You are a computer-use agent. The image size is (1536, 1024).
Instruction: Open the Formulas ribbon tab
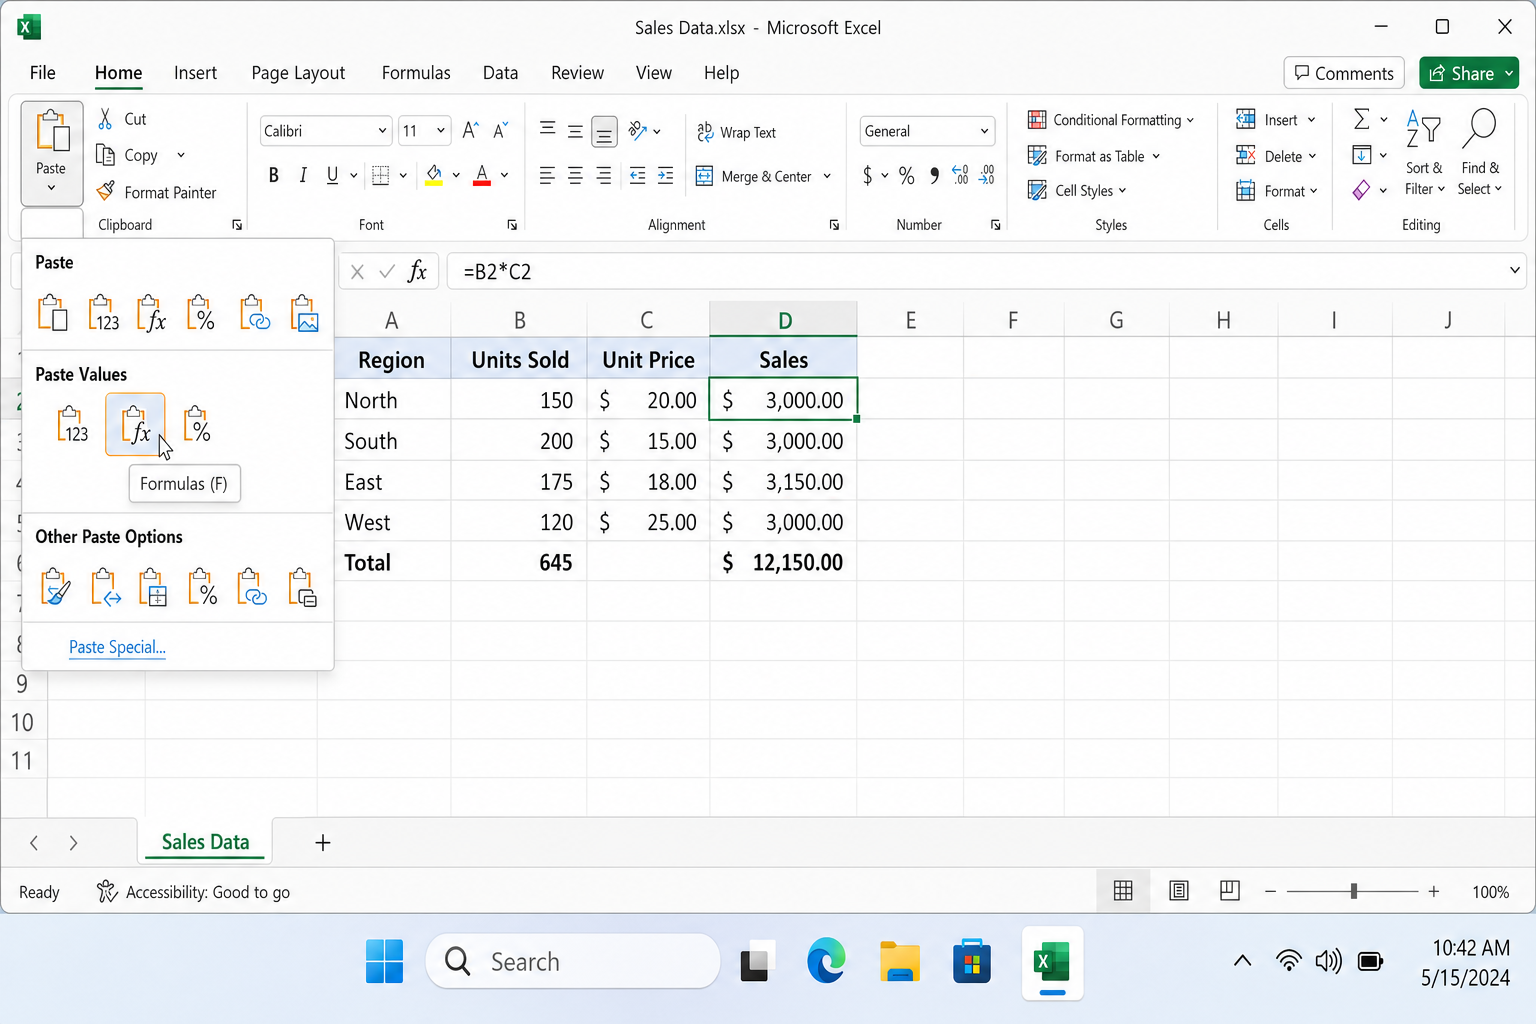[416, 73]
